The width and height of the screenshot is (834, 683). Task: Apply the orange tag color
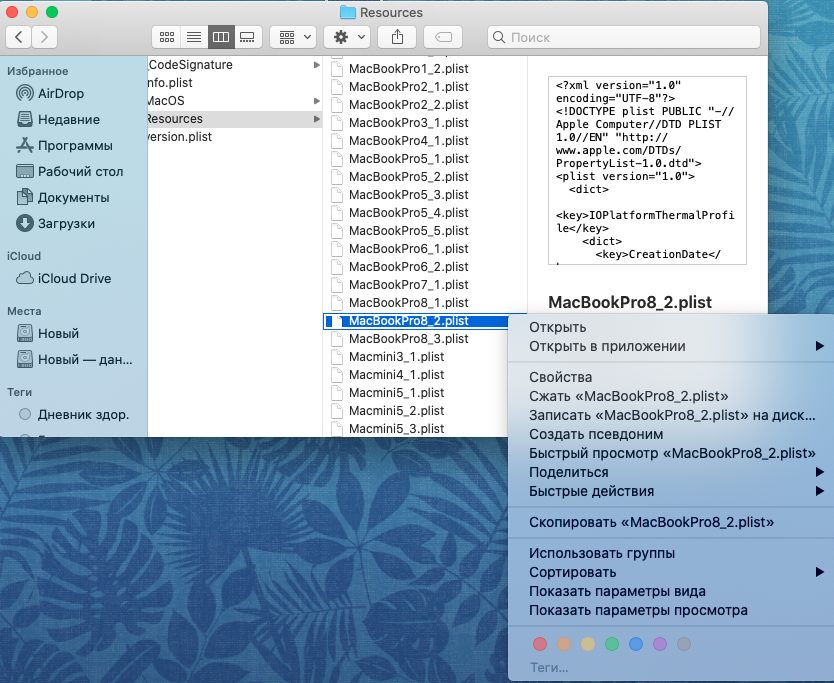(x=564, y=644)
